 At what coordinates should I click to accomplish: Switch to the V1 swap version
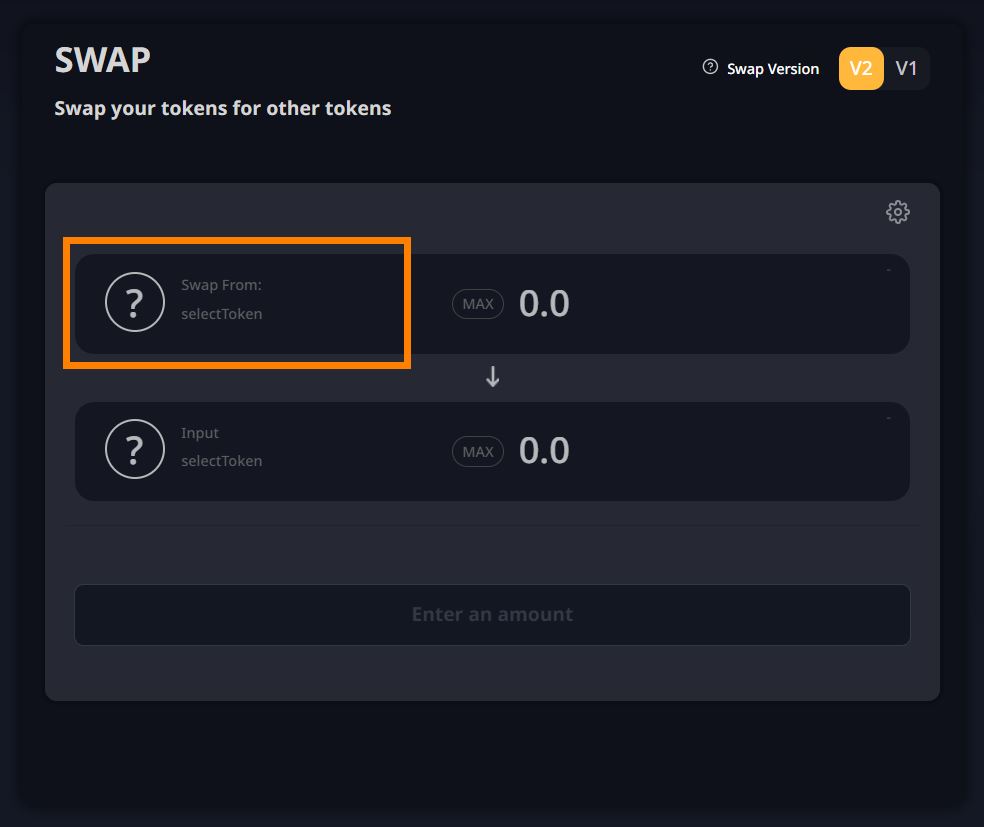tap(907, 69)
